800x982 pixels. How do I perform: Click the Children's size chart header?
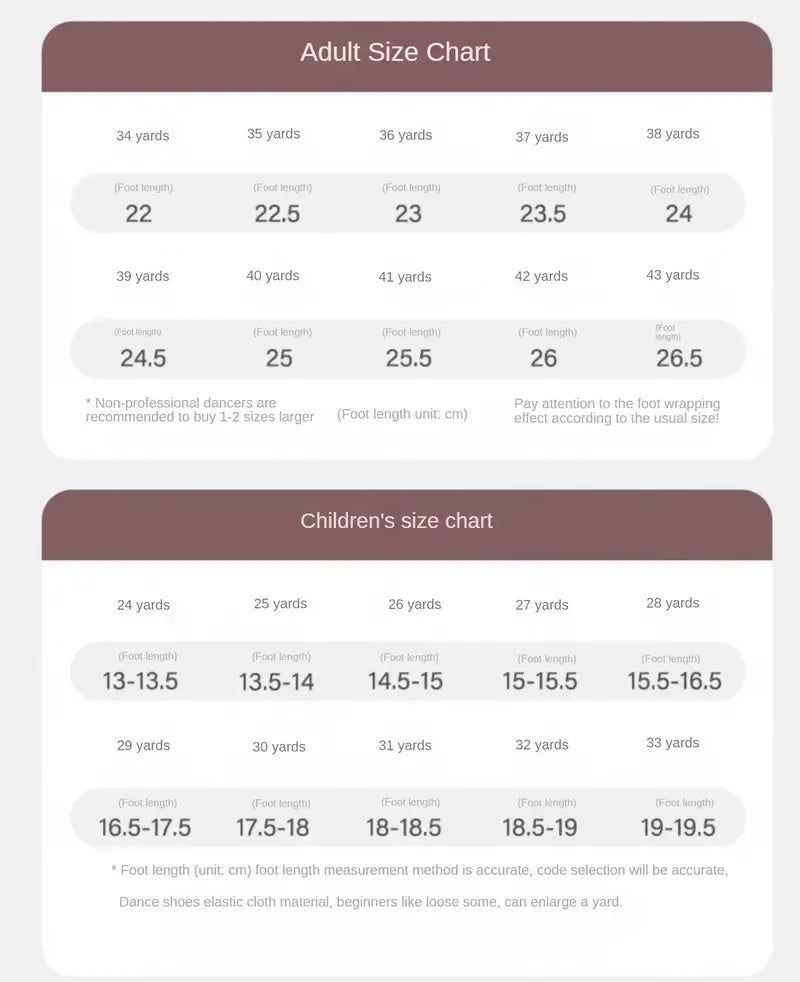pyautogui.click(x=396, y=521)
